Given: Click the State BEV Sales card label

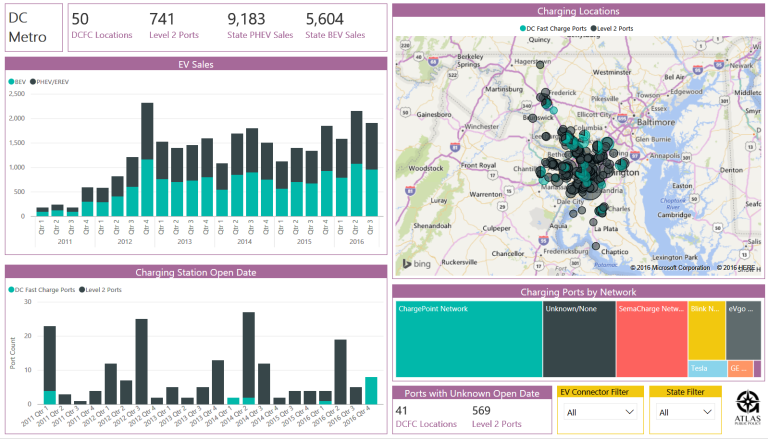Looking at the screenshot, I should [x=335, y=35].
